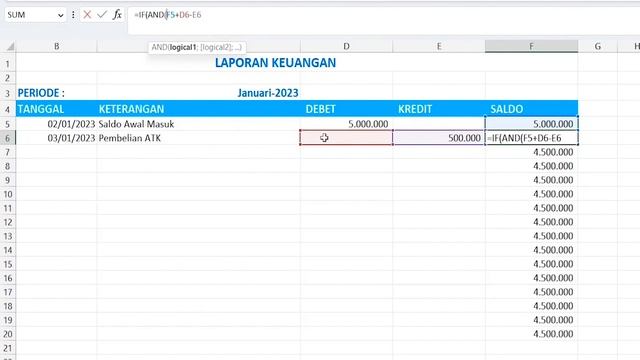This screenshot has width=640, height=360.
Task: Select row 4 header
Action: [x=8, y=109]
